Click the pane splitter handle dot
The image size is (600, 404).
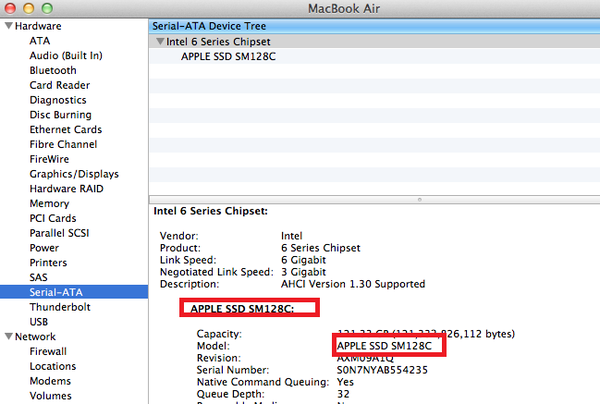420,200
